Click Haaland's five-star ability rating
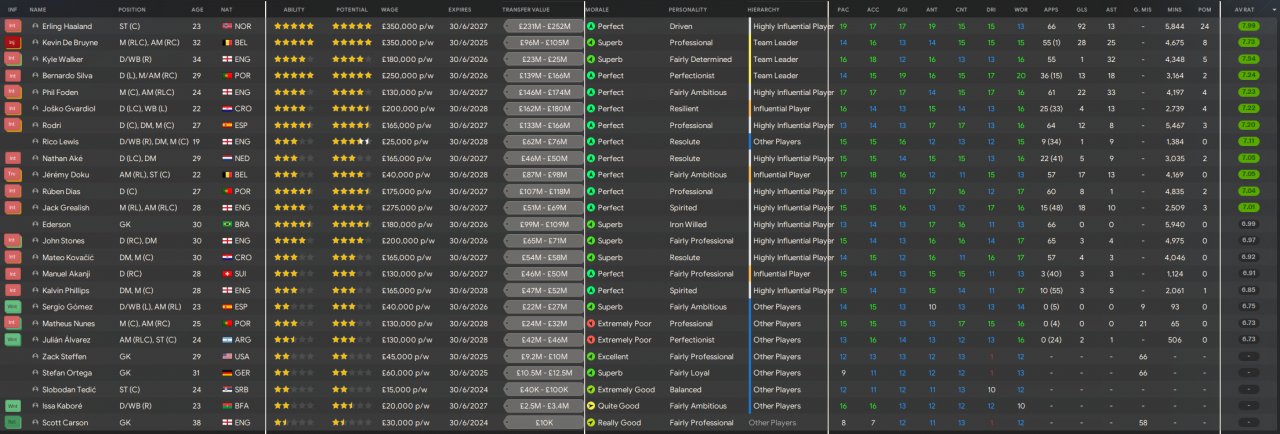 click(x=295, y=26)
